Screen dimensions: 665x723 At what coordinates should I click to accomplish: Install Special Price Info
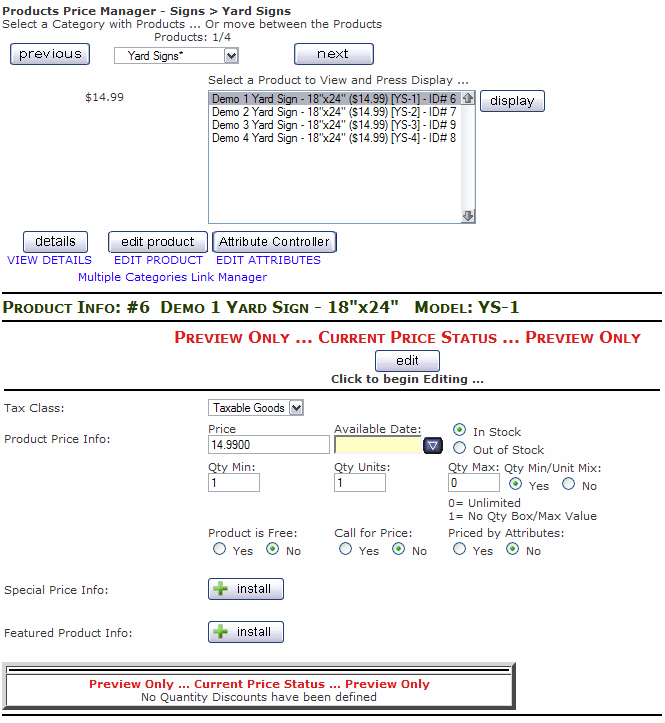(x=246, y=589)
